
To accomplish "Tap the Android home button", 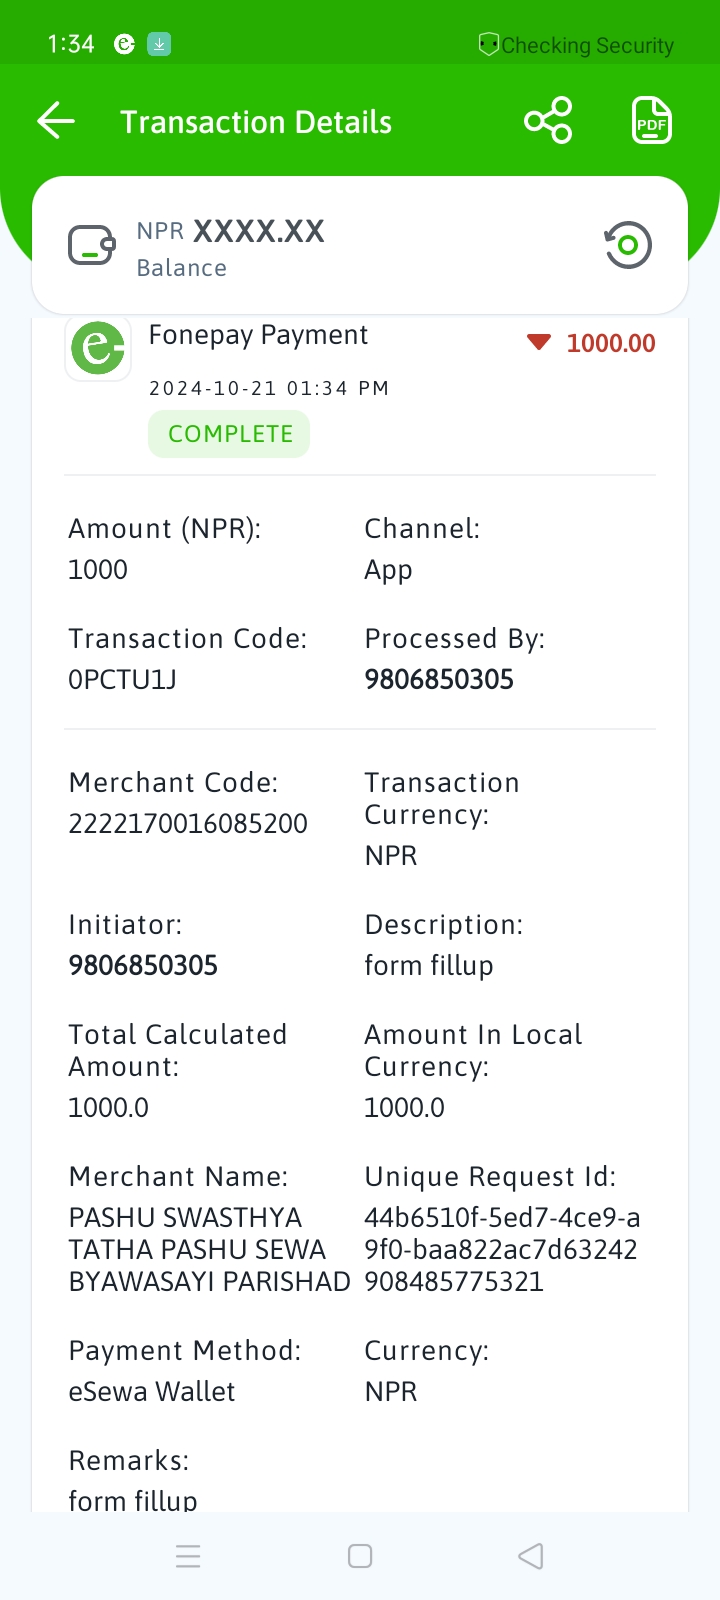I will pos(360,1556).
